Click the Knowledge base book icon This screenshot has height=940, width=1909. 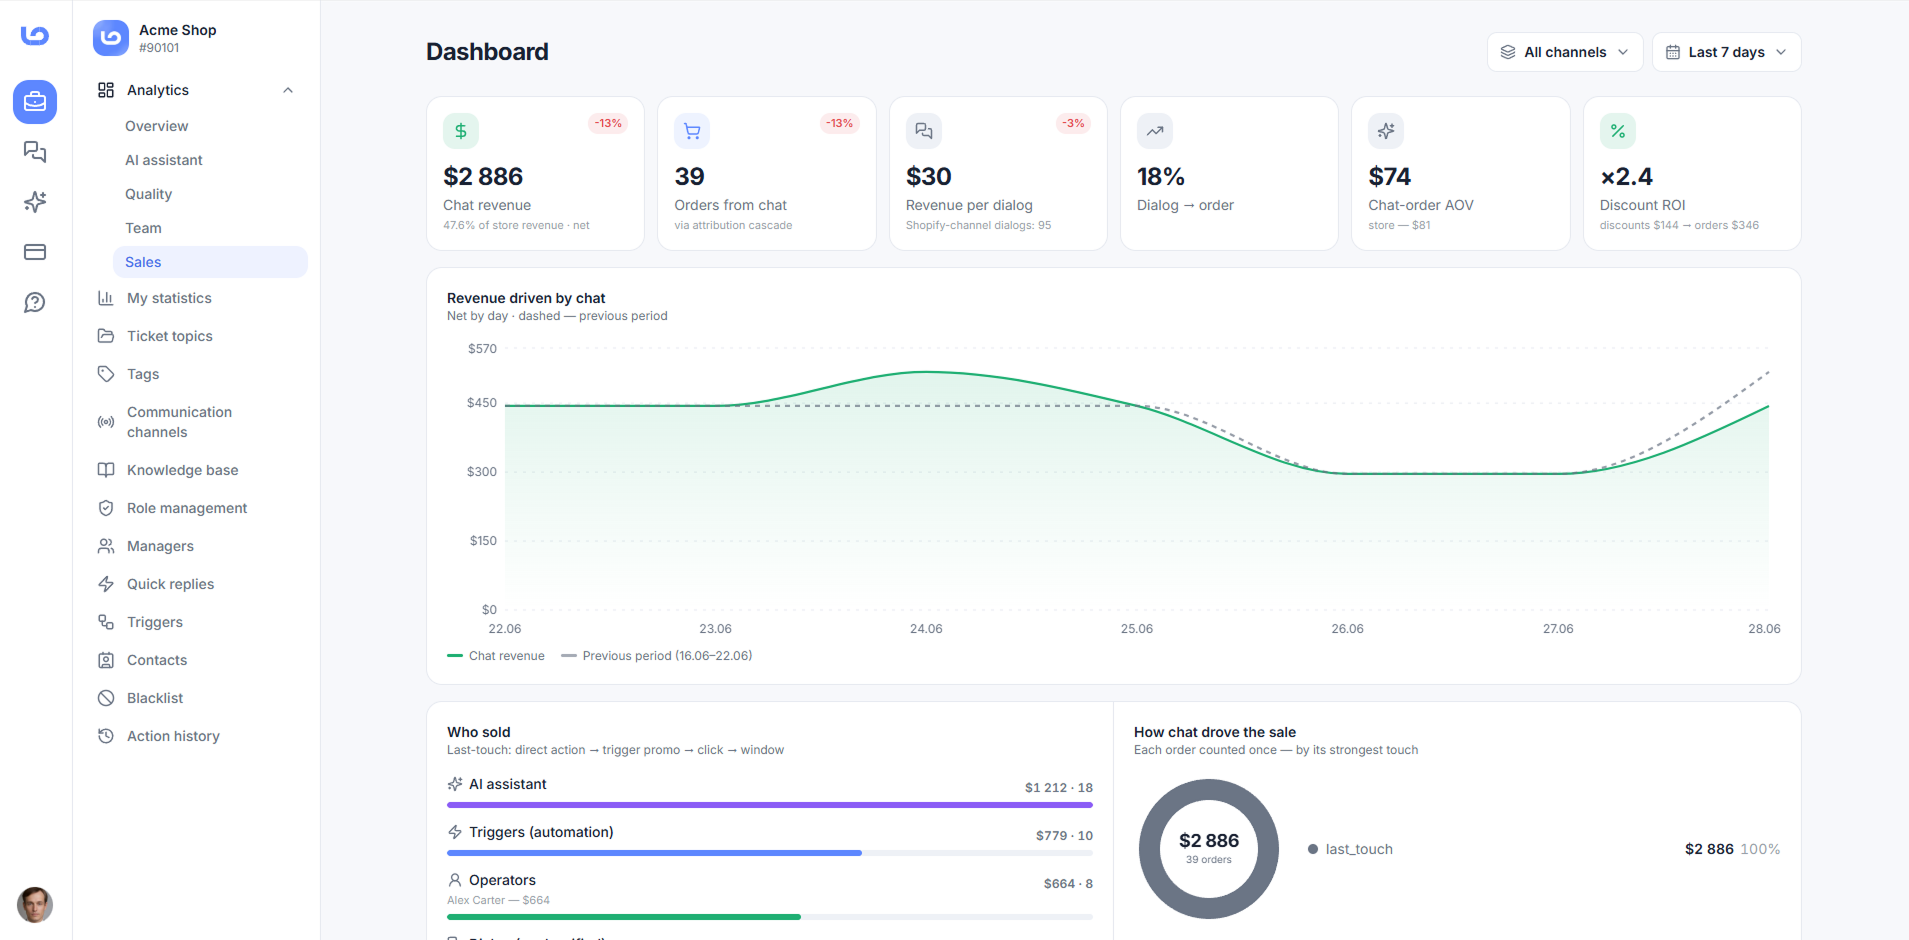click(106, 470)
